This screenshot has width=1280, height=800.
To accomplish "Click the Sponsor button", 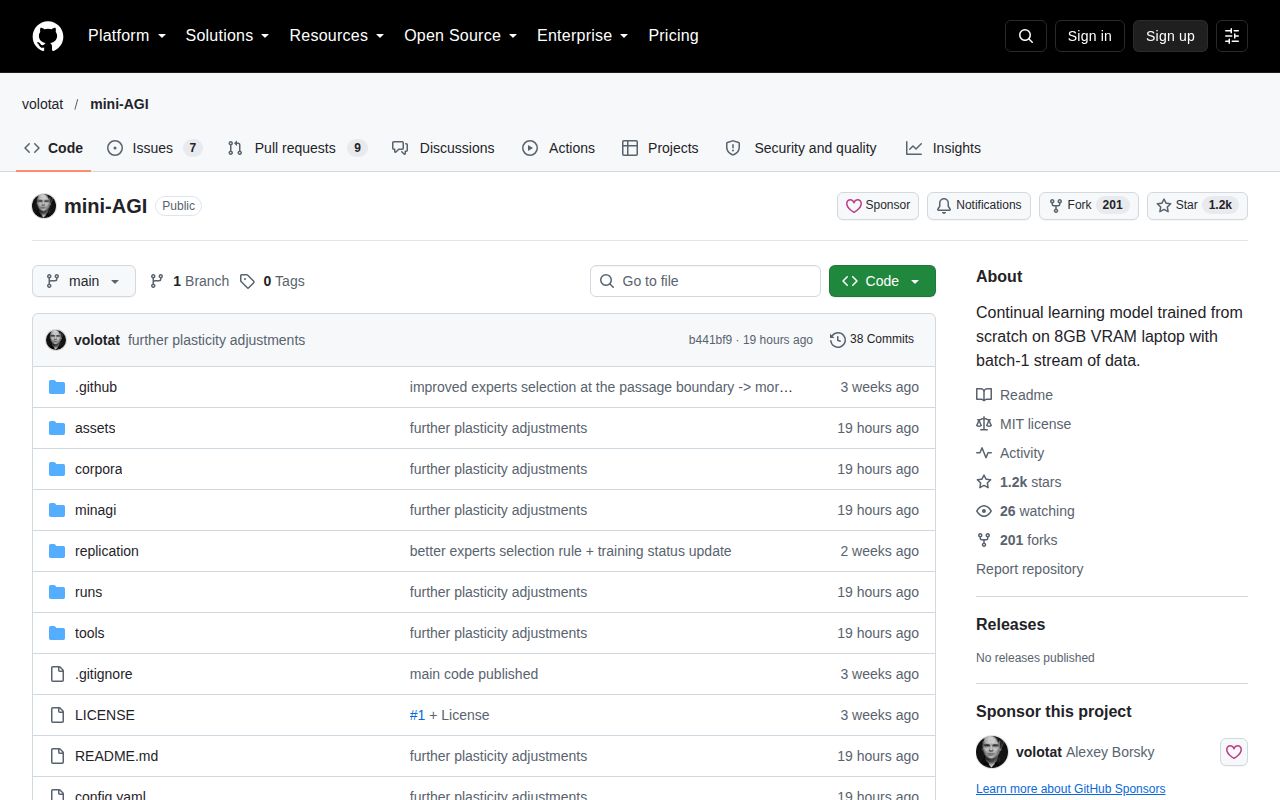I will pos(878,206).
